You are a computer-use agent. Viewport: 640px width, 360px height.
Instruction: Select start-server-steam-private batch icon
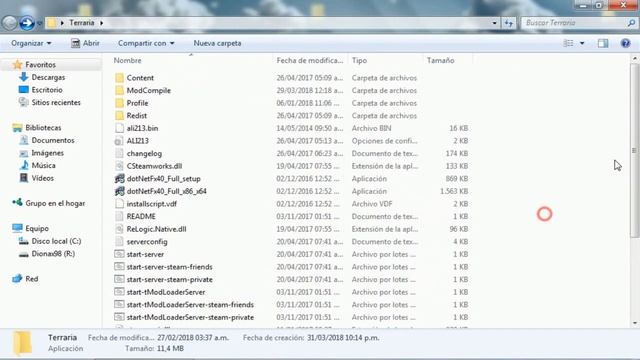(119, 280)
